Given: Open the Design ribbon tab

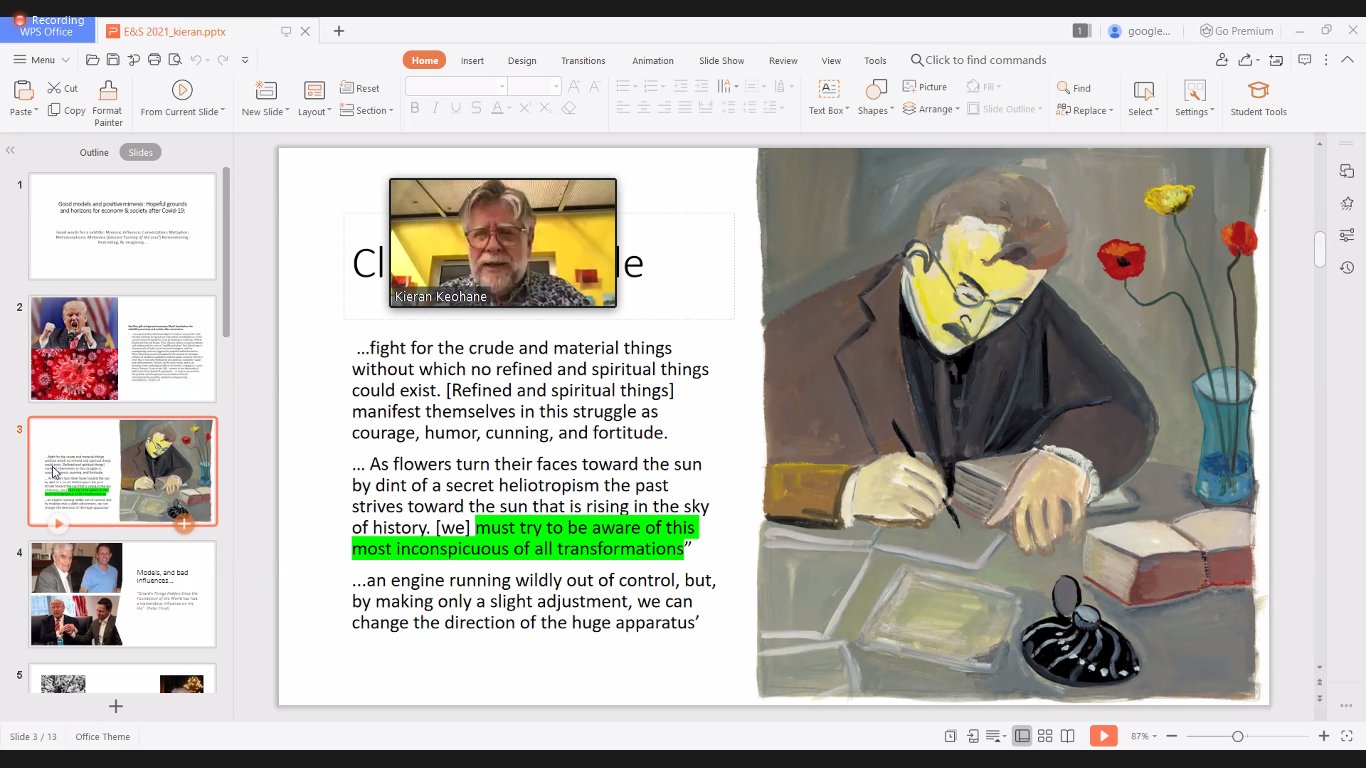Looking at the screenshot, I should (522, 60).
